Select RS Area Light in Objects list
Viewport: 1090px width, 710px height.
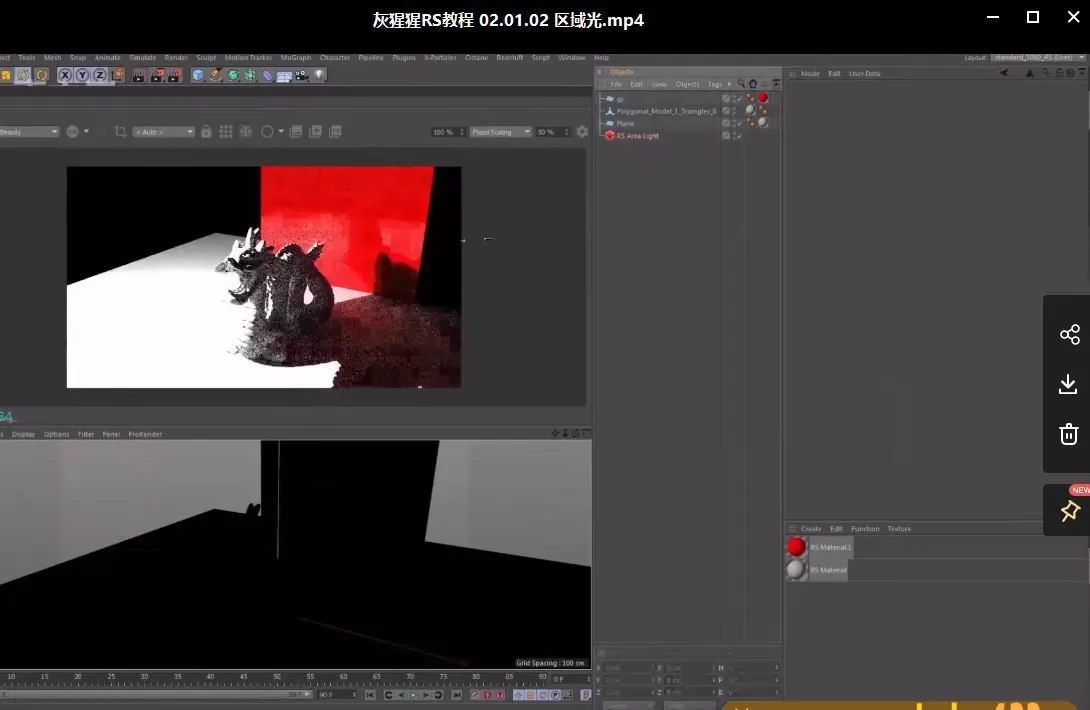click(637, 136)
